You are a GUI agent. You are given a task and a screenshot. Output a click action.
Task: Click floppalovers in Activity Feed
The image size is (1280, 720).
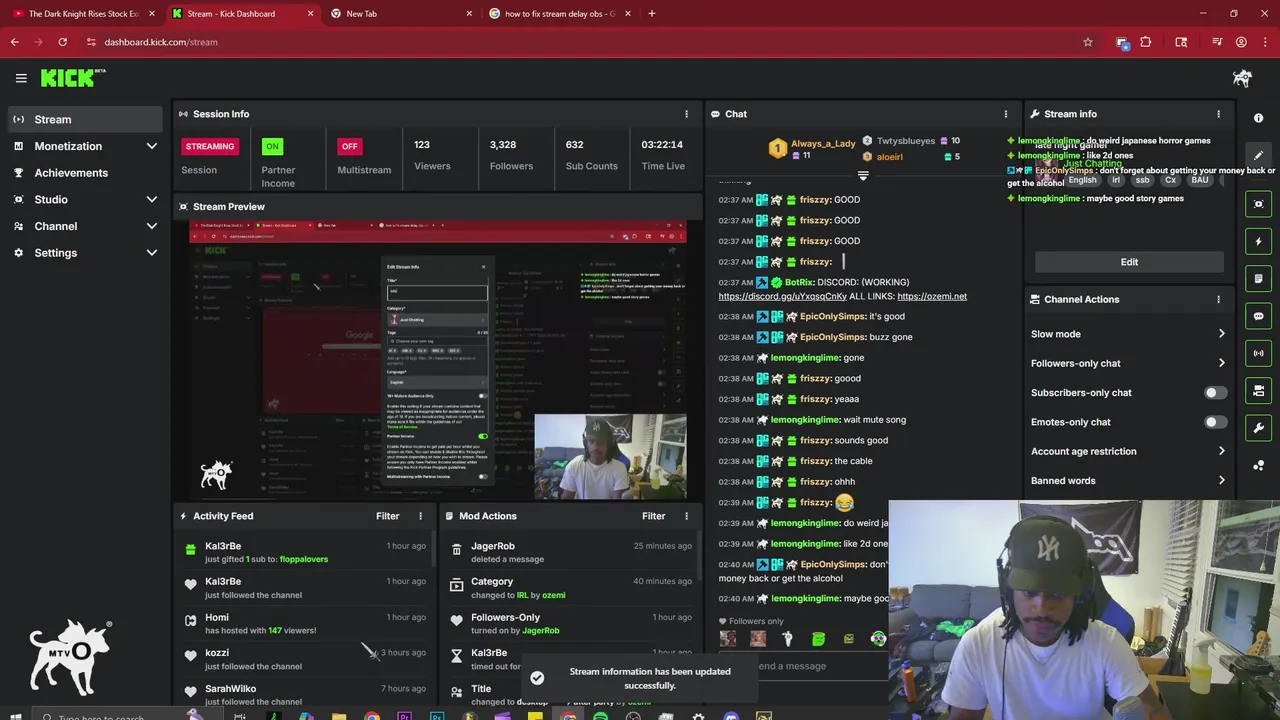point(304,560)
